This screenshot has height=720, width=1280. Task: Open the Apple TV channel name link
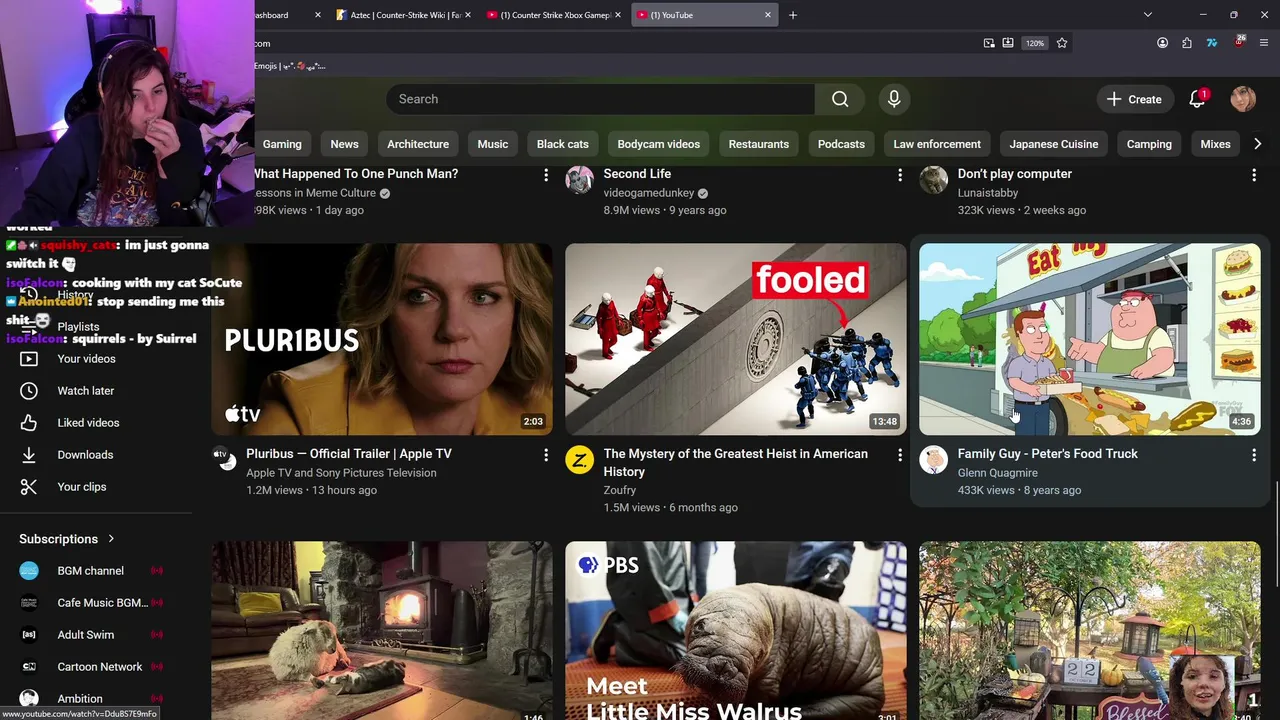[341, 473]
